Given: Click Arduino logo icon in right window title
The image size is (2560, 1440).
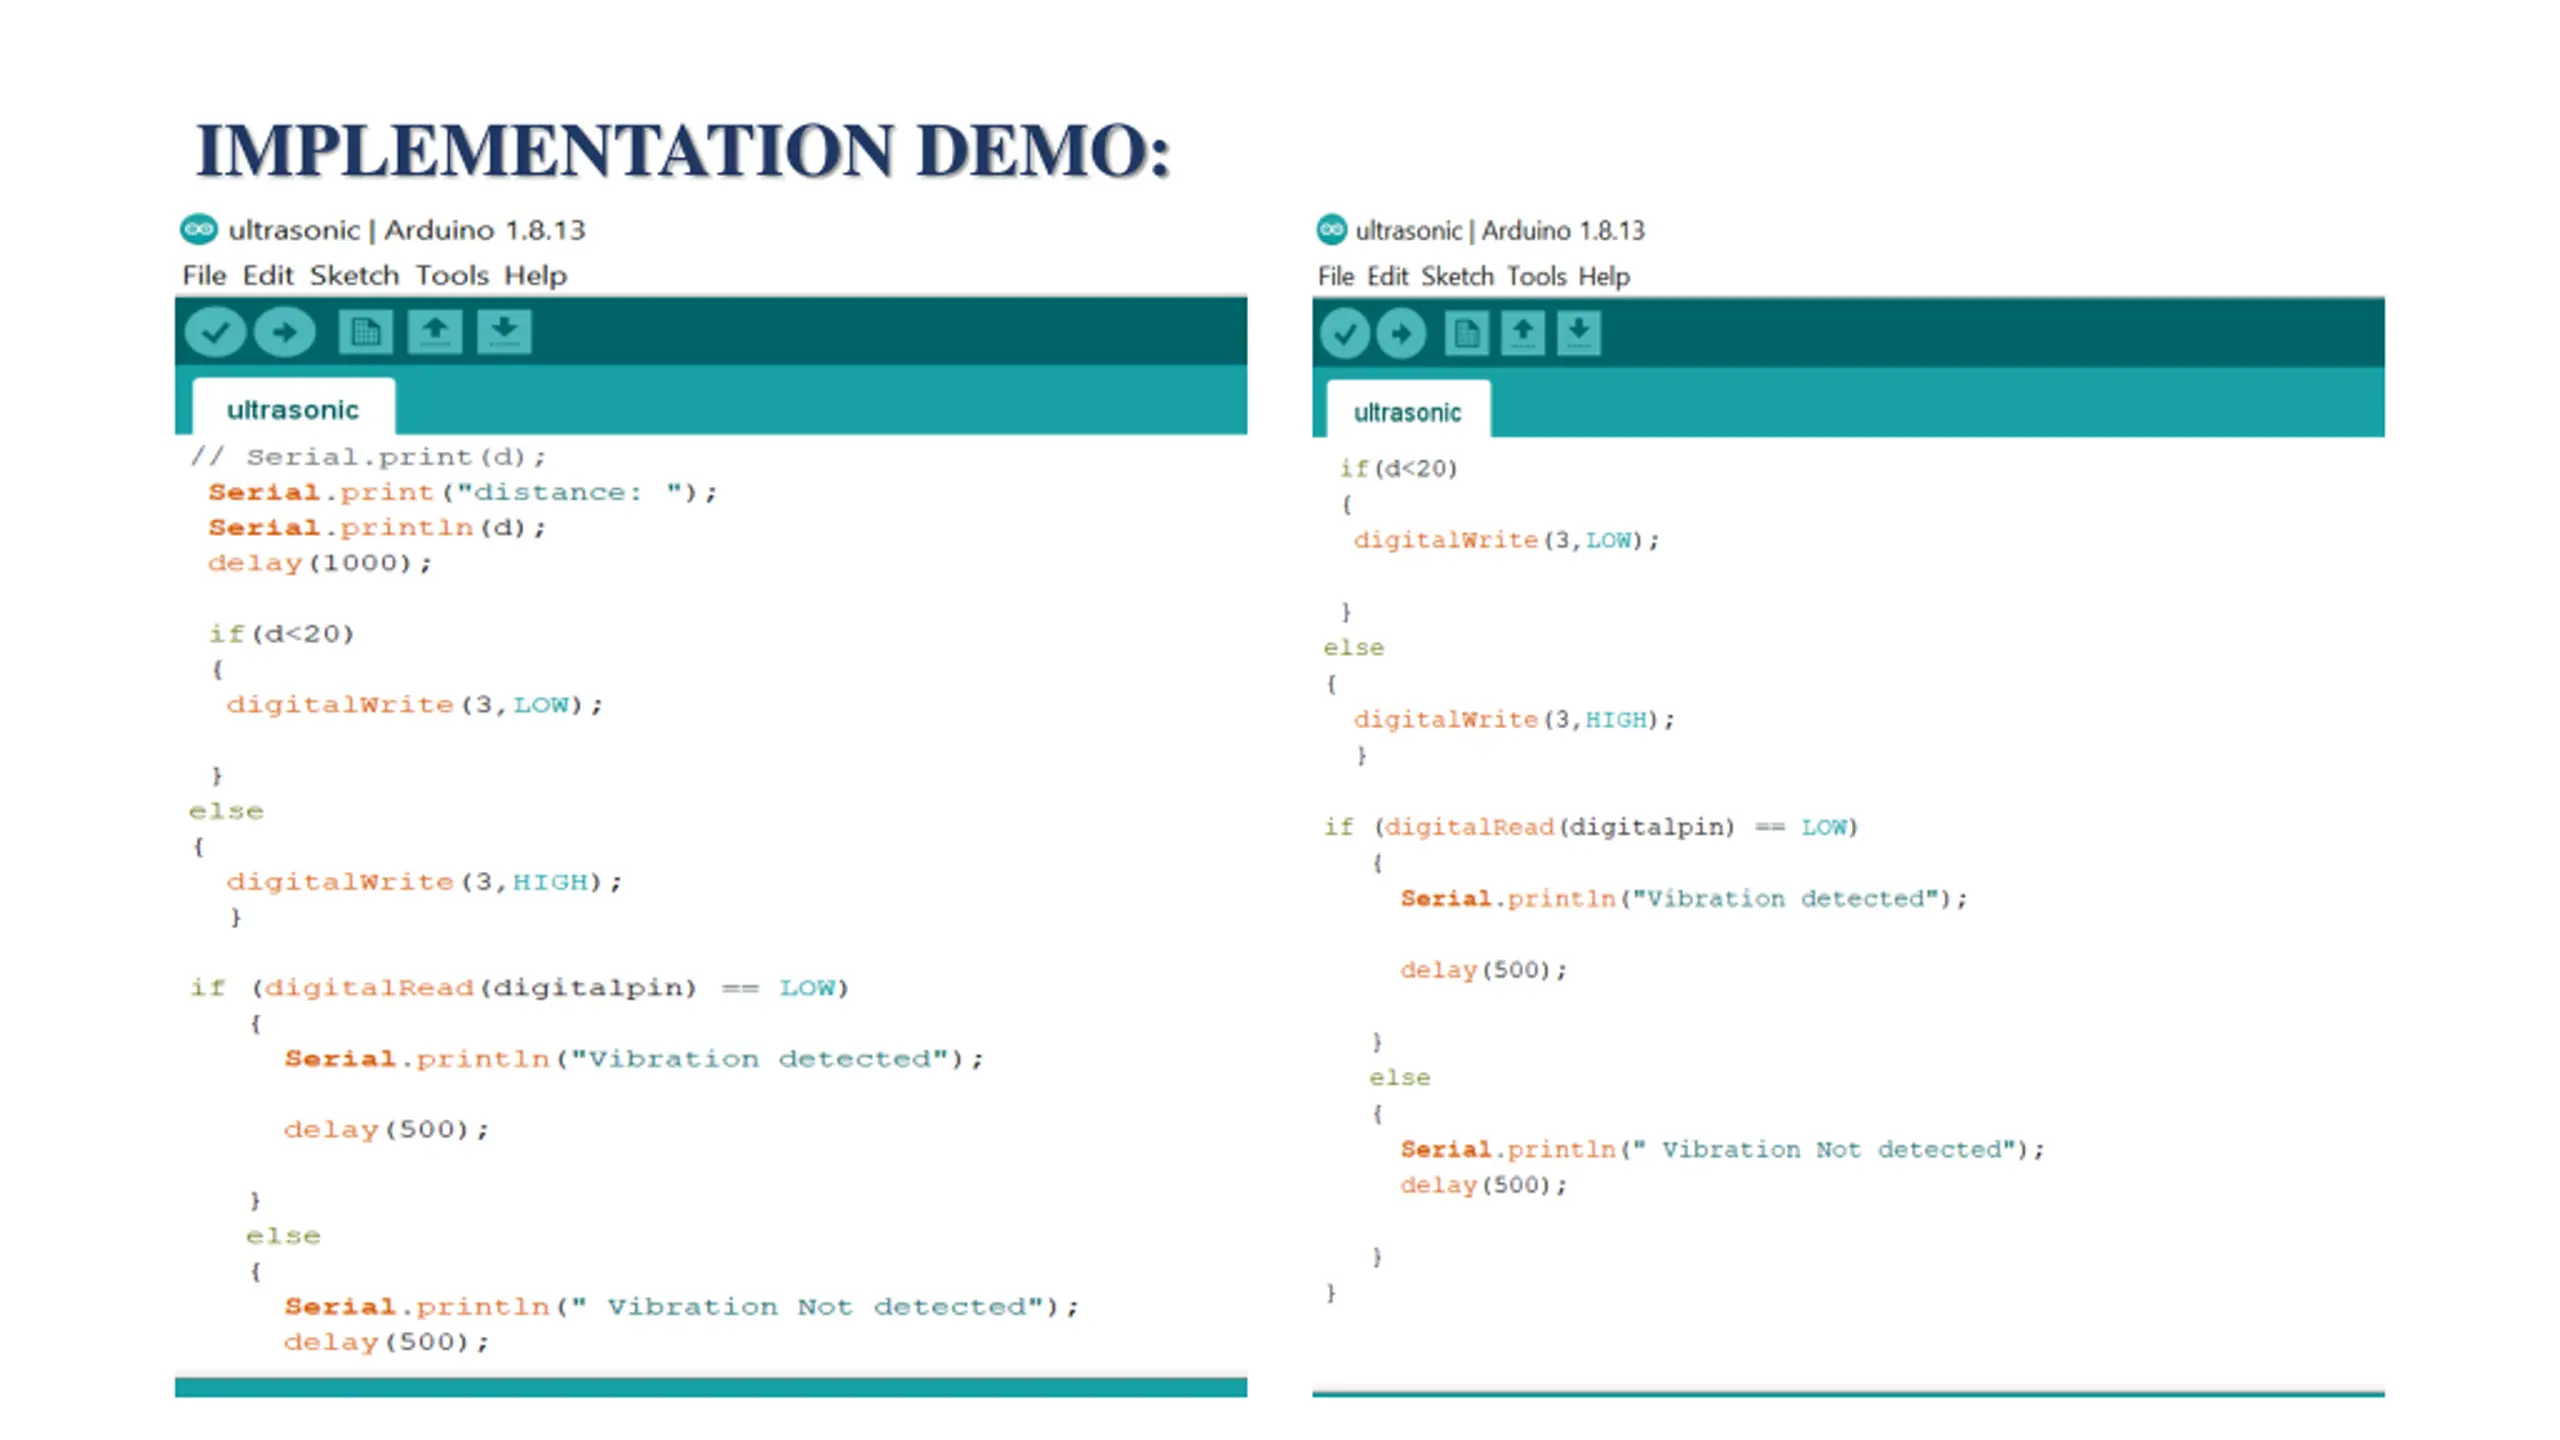Looking at the screenshot, I should click(x=1332, y=230).
